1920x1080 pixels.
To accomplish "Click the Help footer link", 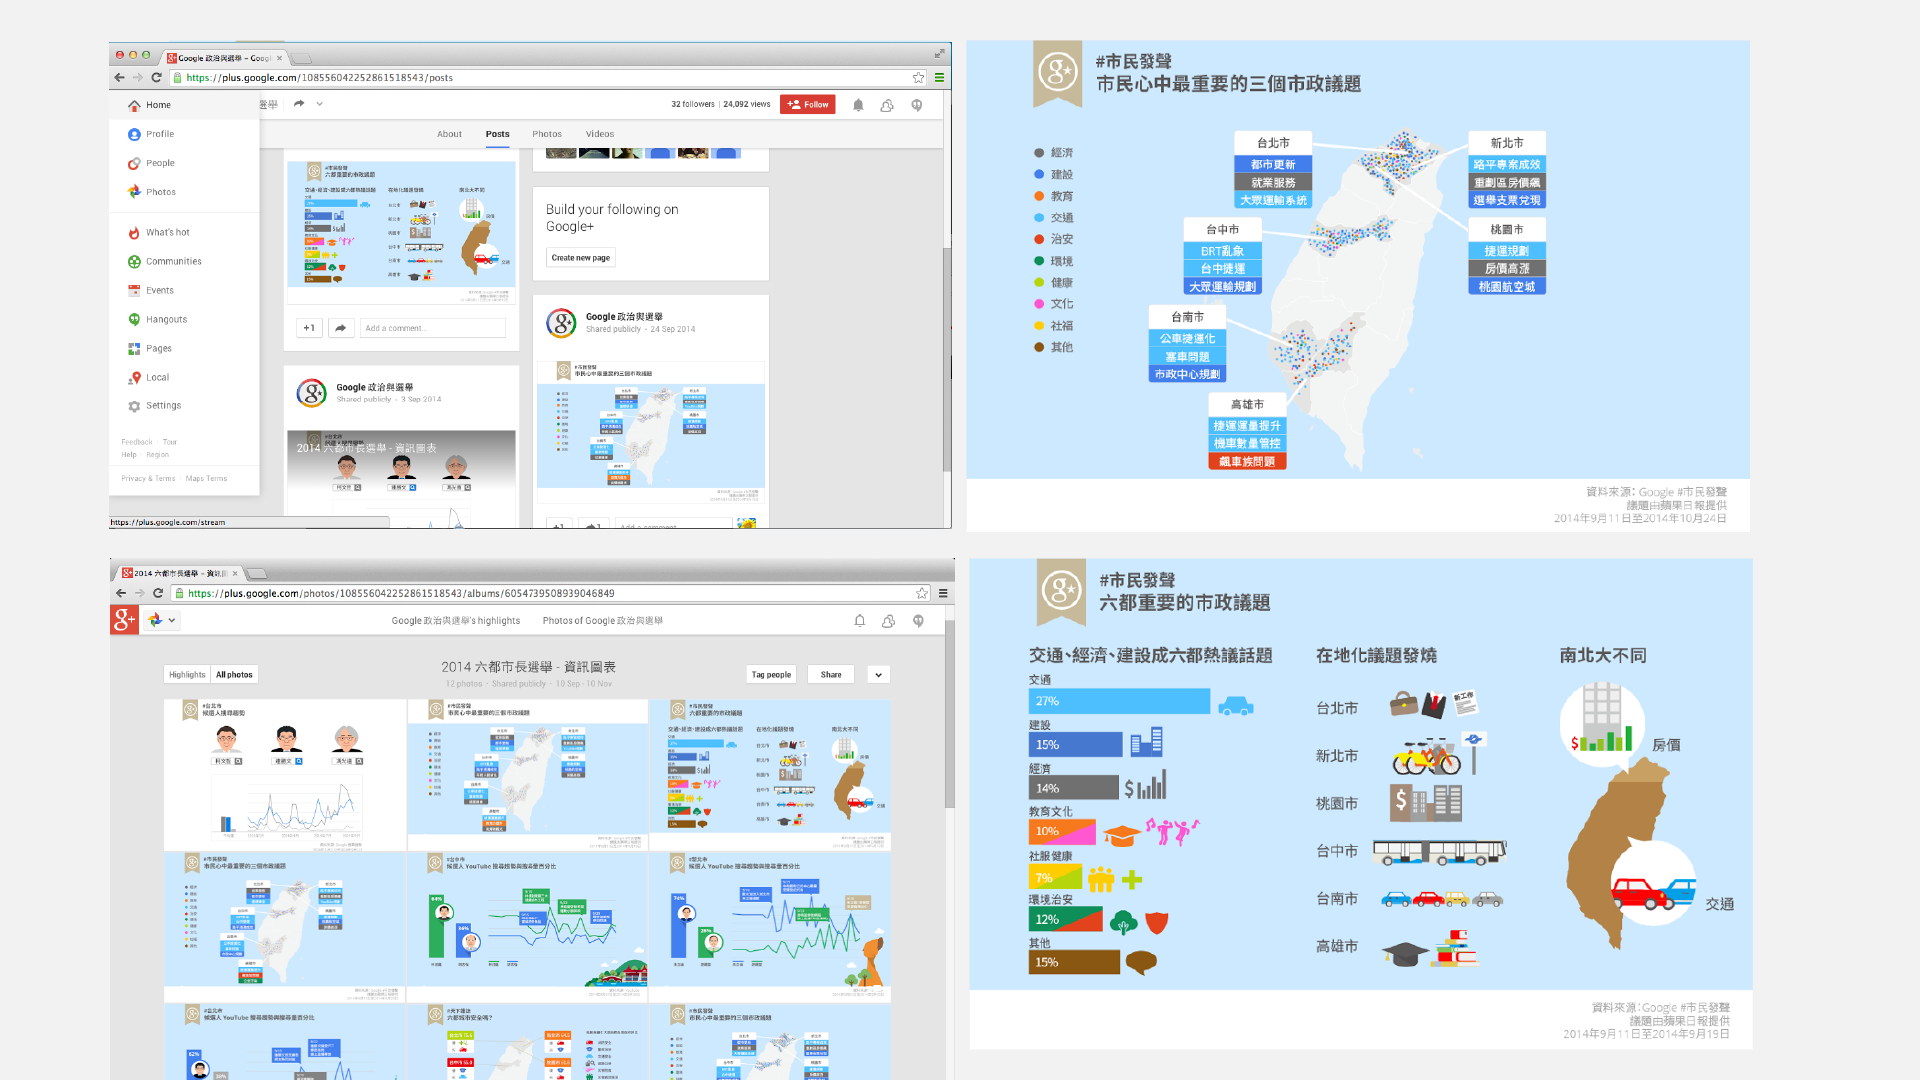I will [129, 455].
